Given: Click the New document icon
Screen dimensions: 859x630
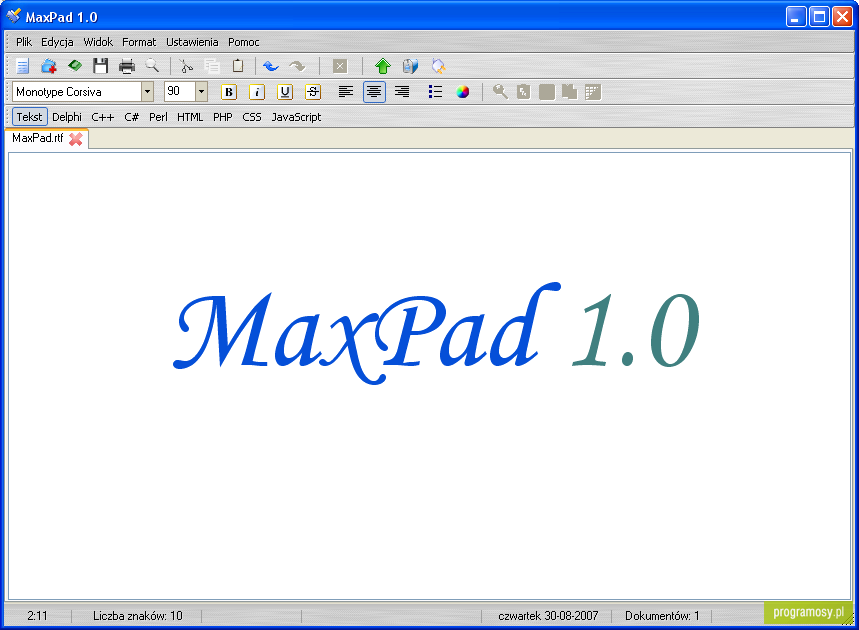Looking at the screenshot, I should pyautogui.click(x=22, y=66).
